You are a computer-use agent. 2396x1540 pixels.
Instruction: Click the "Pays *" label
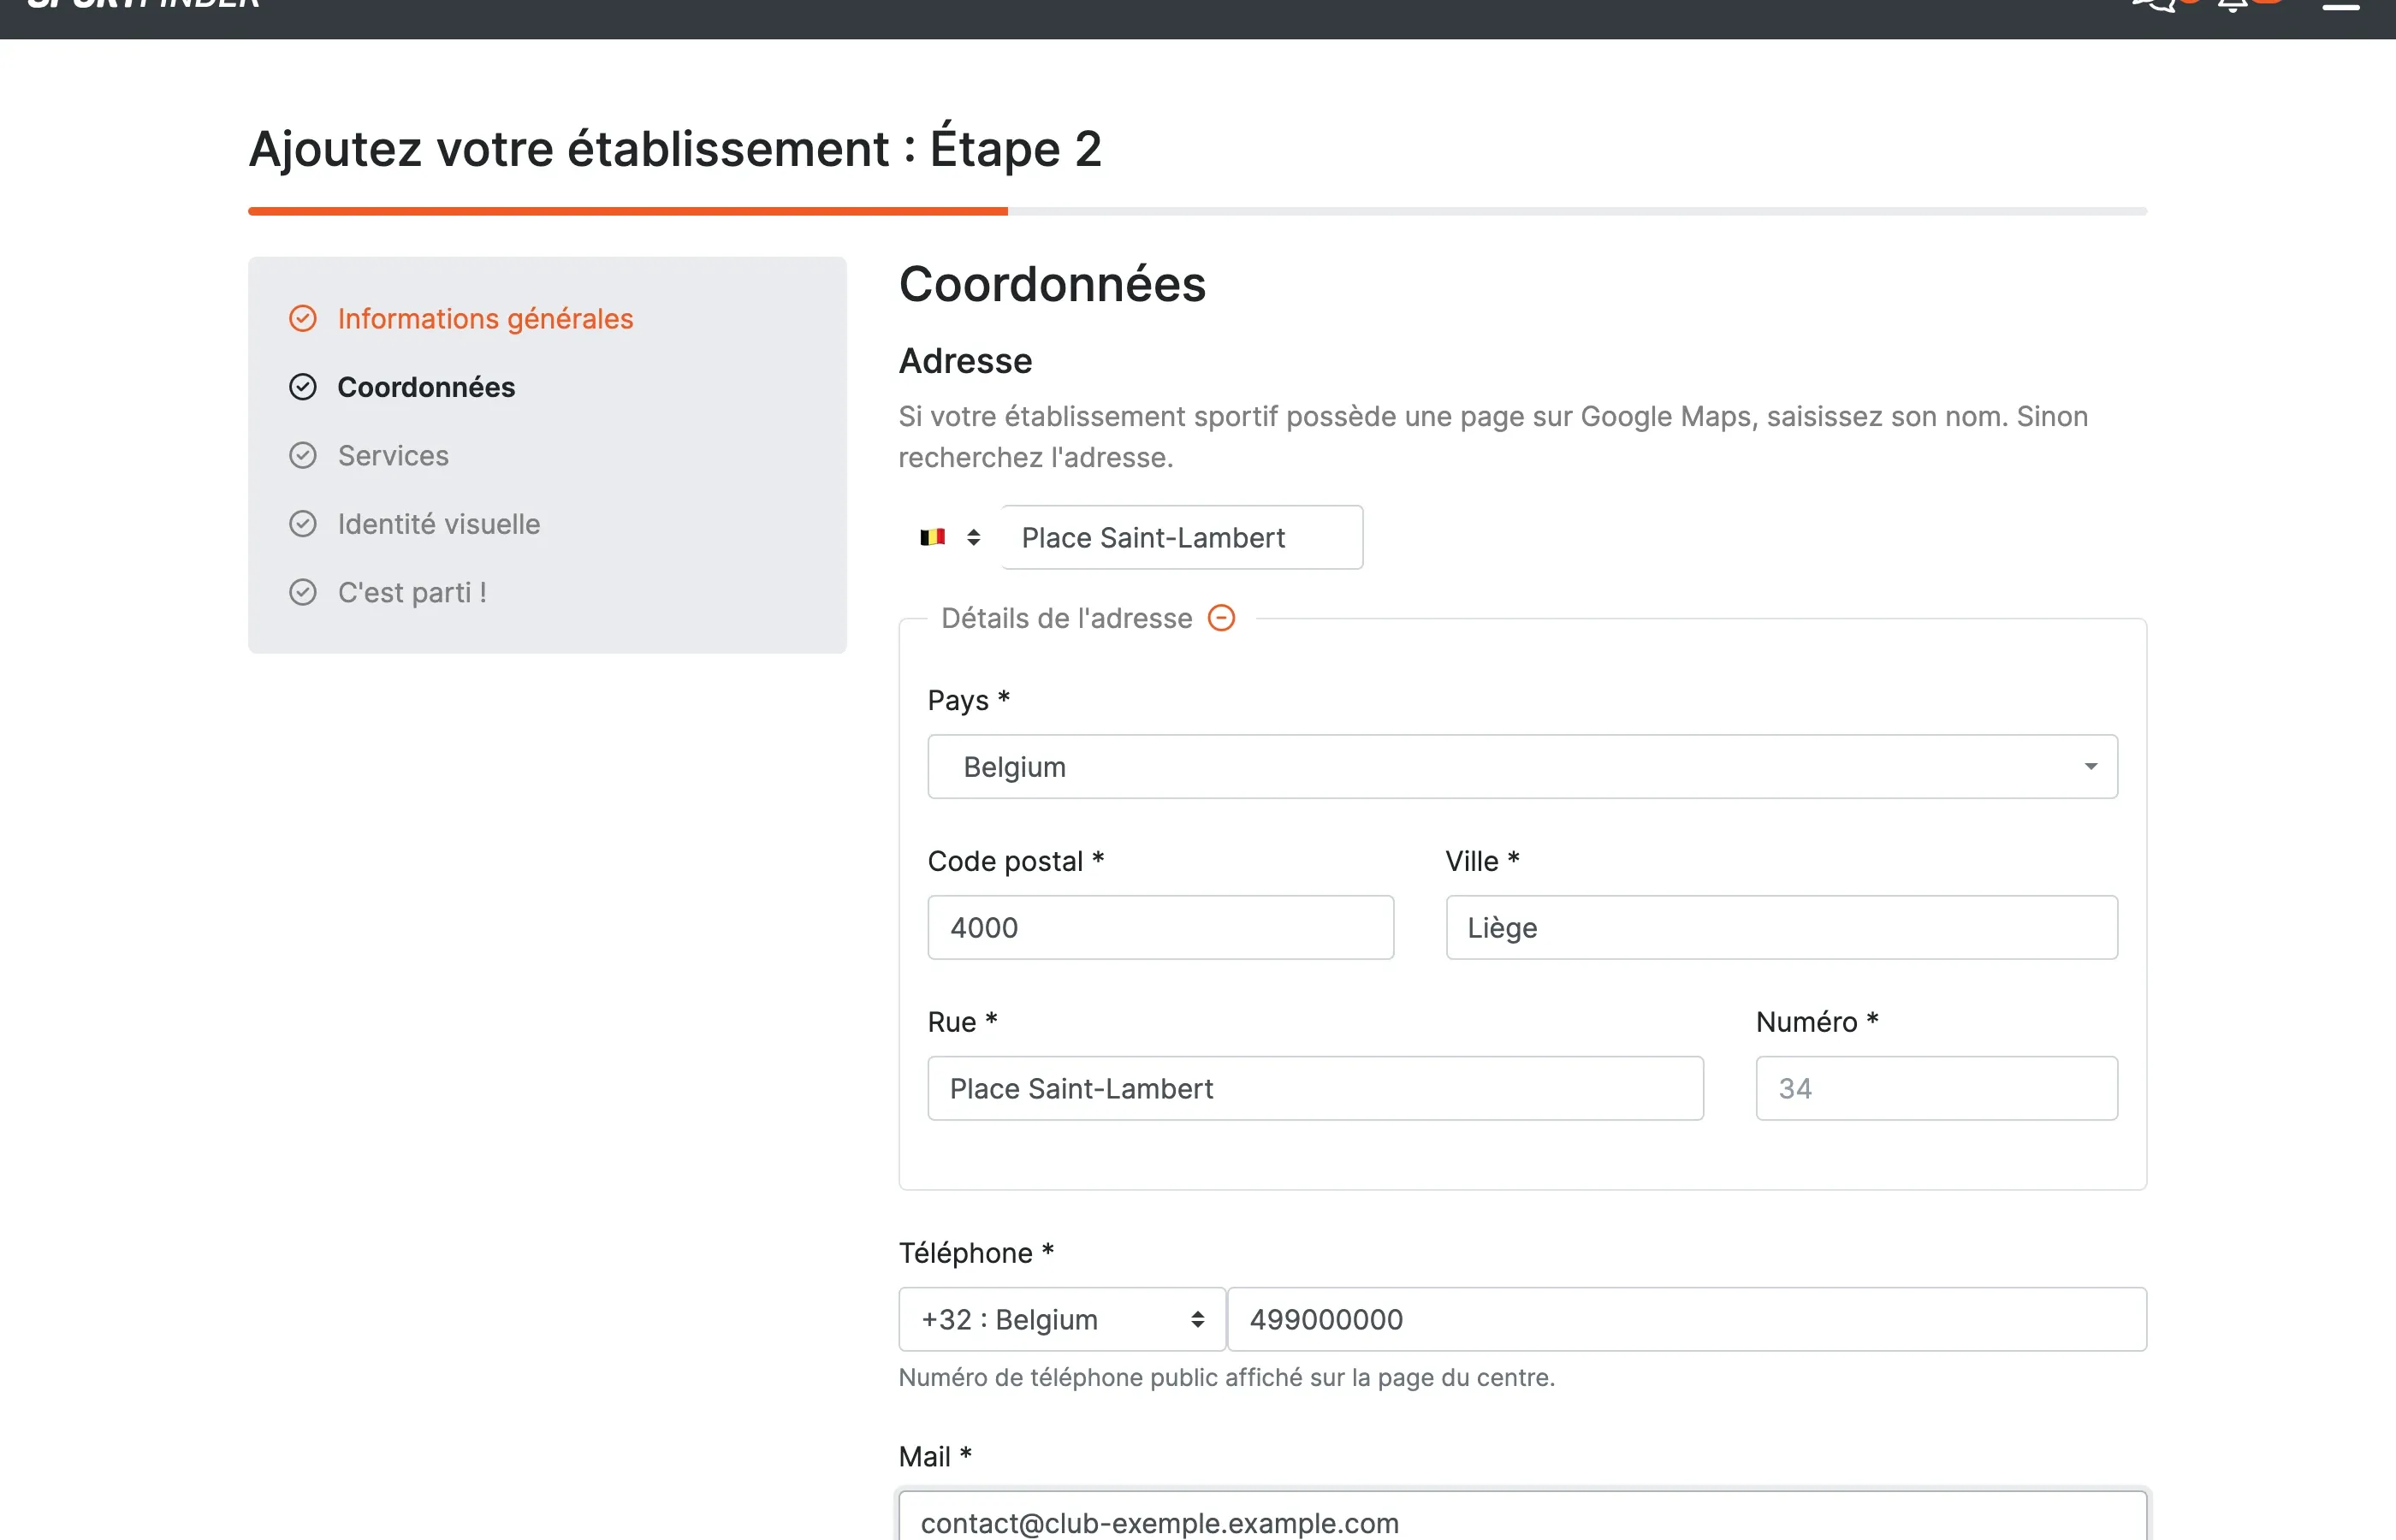(x=968, y=700)
